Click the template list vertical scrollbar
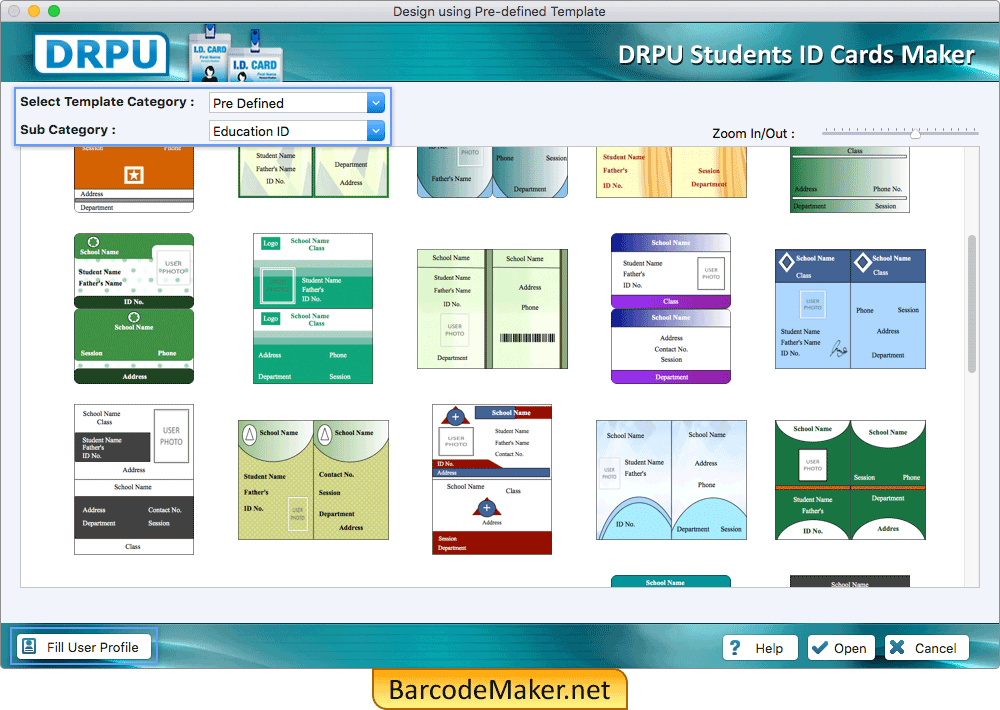This screenshot has height=710, width=1000. pyautogui.click(x=972, y=304)
